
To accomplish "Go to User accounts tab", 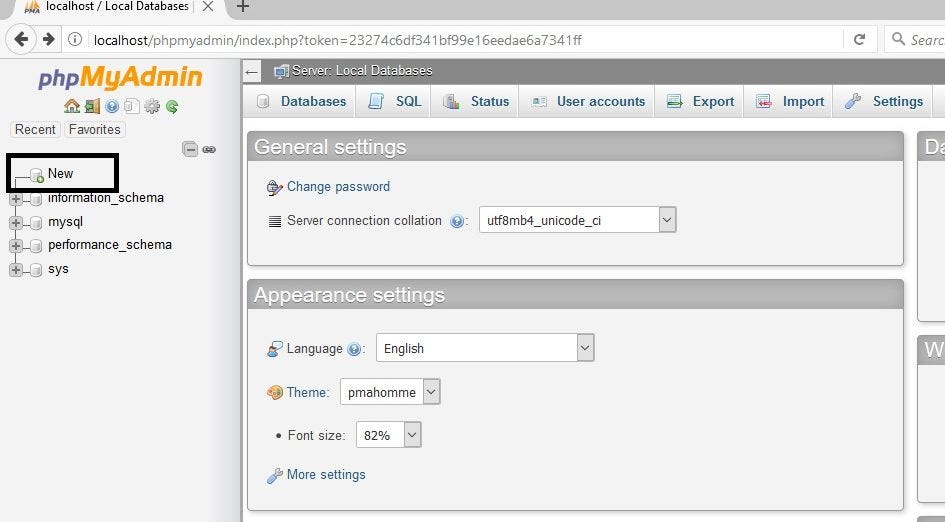I will (x=588, y=101).
